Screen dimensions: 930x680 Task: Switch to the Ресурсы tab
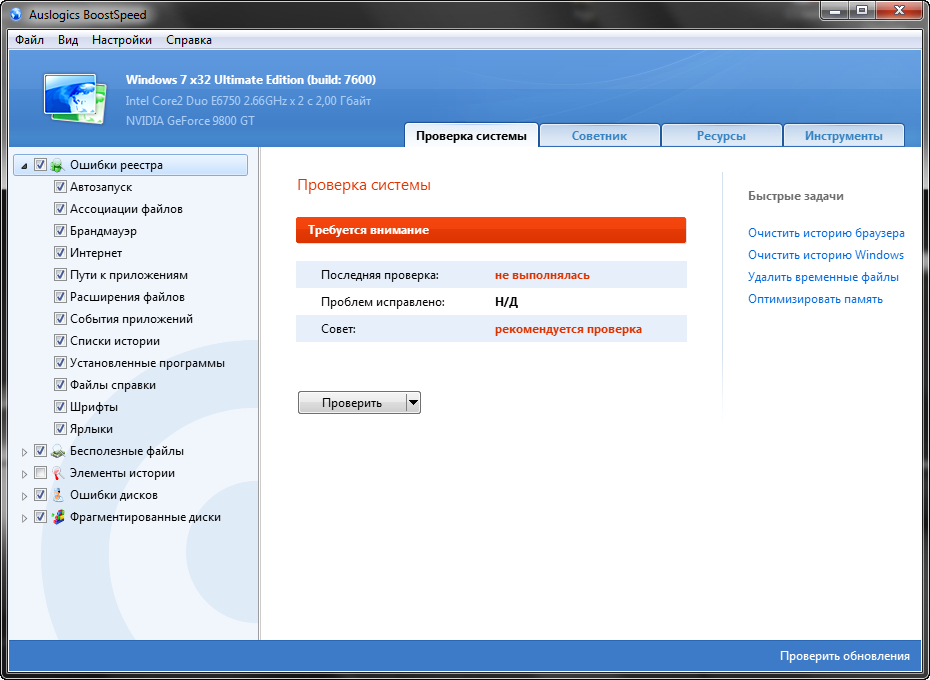click(721, 136)
